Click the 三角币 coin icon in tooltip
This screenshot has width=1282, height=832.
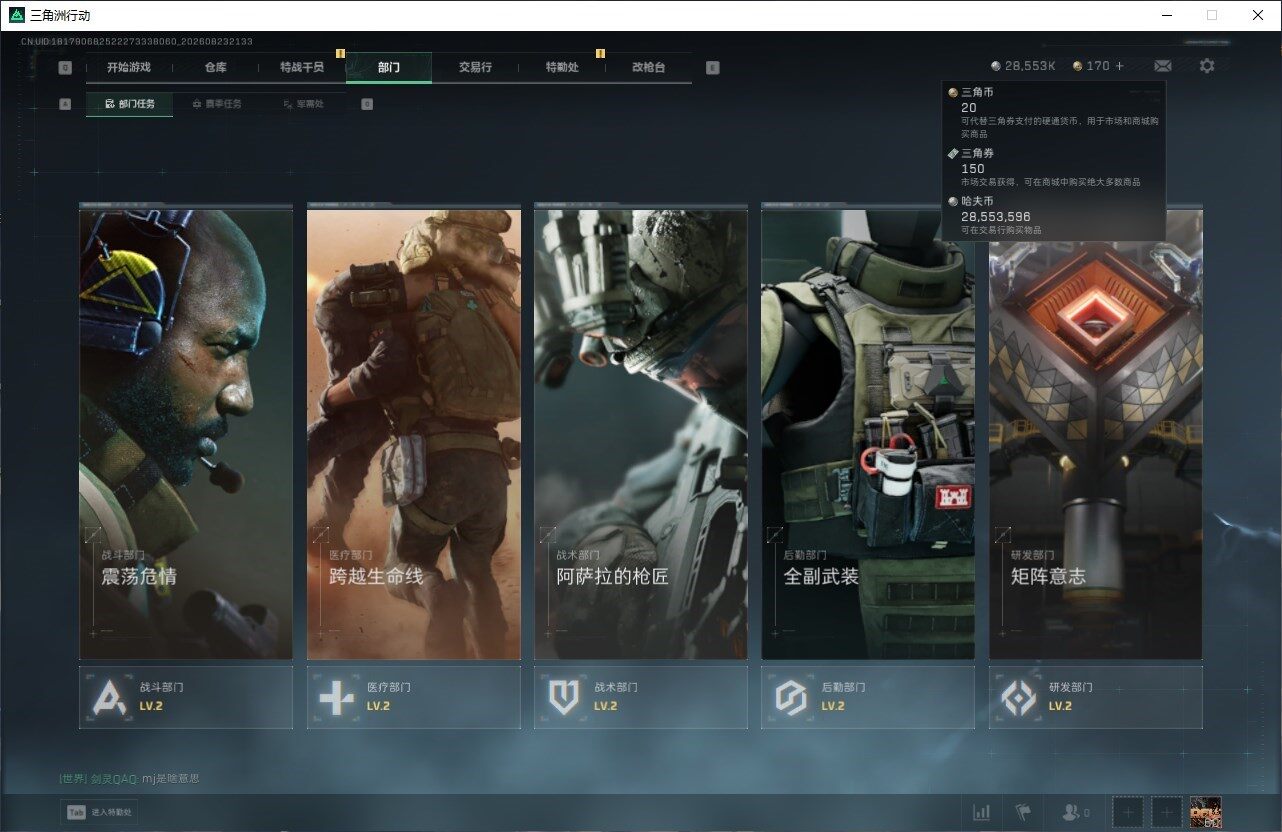(x=953, y=92)
